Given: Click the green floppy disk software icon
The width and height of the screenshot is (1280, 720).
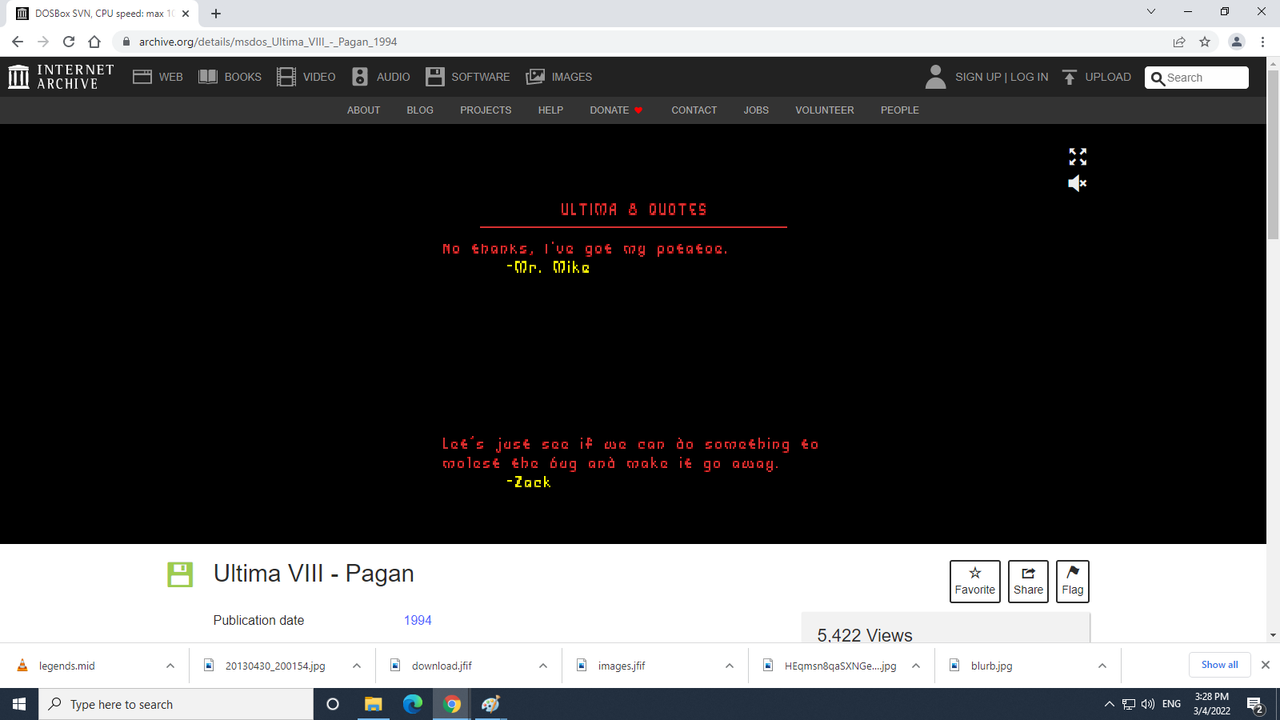Looking at the screenshot, I should coord(179,574).
